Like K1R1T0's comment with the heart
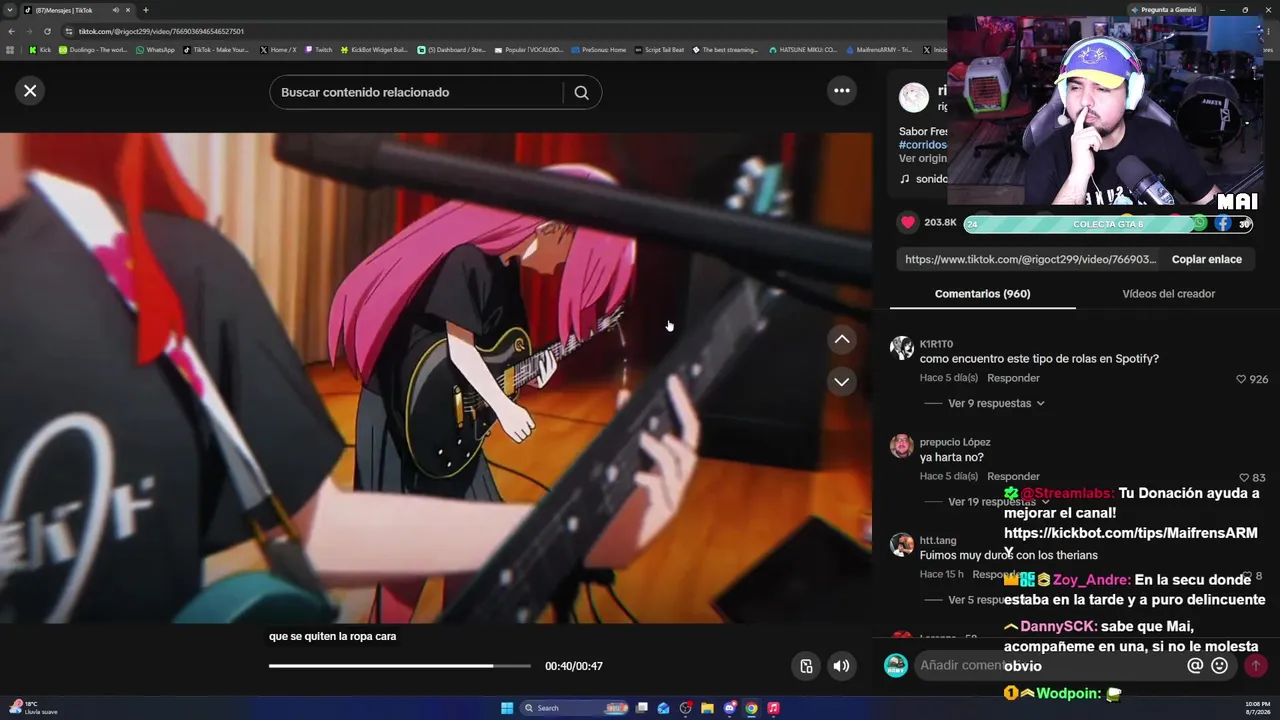 pos(1241,379)
